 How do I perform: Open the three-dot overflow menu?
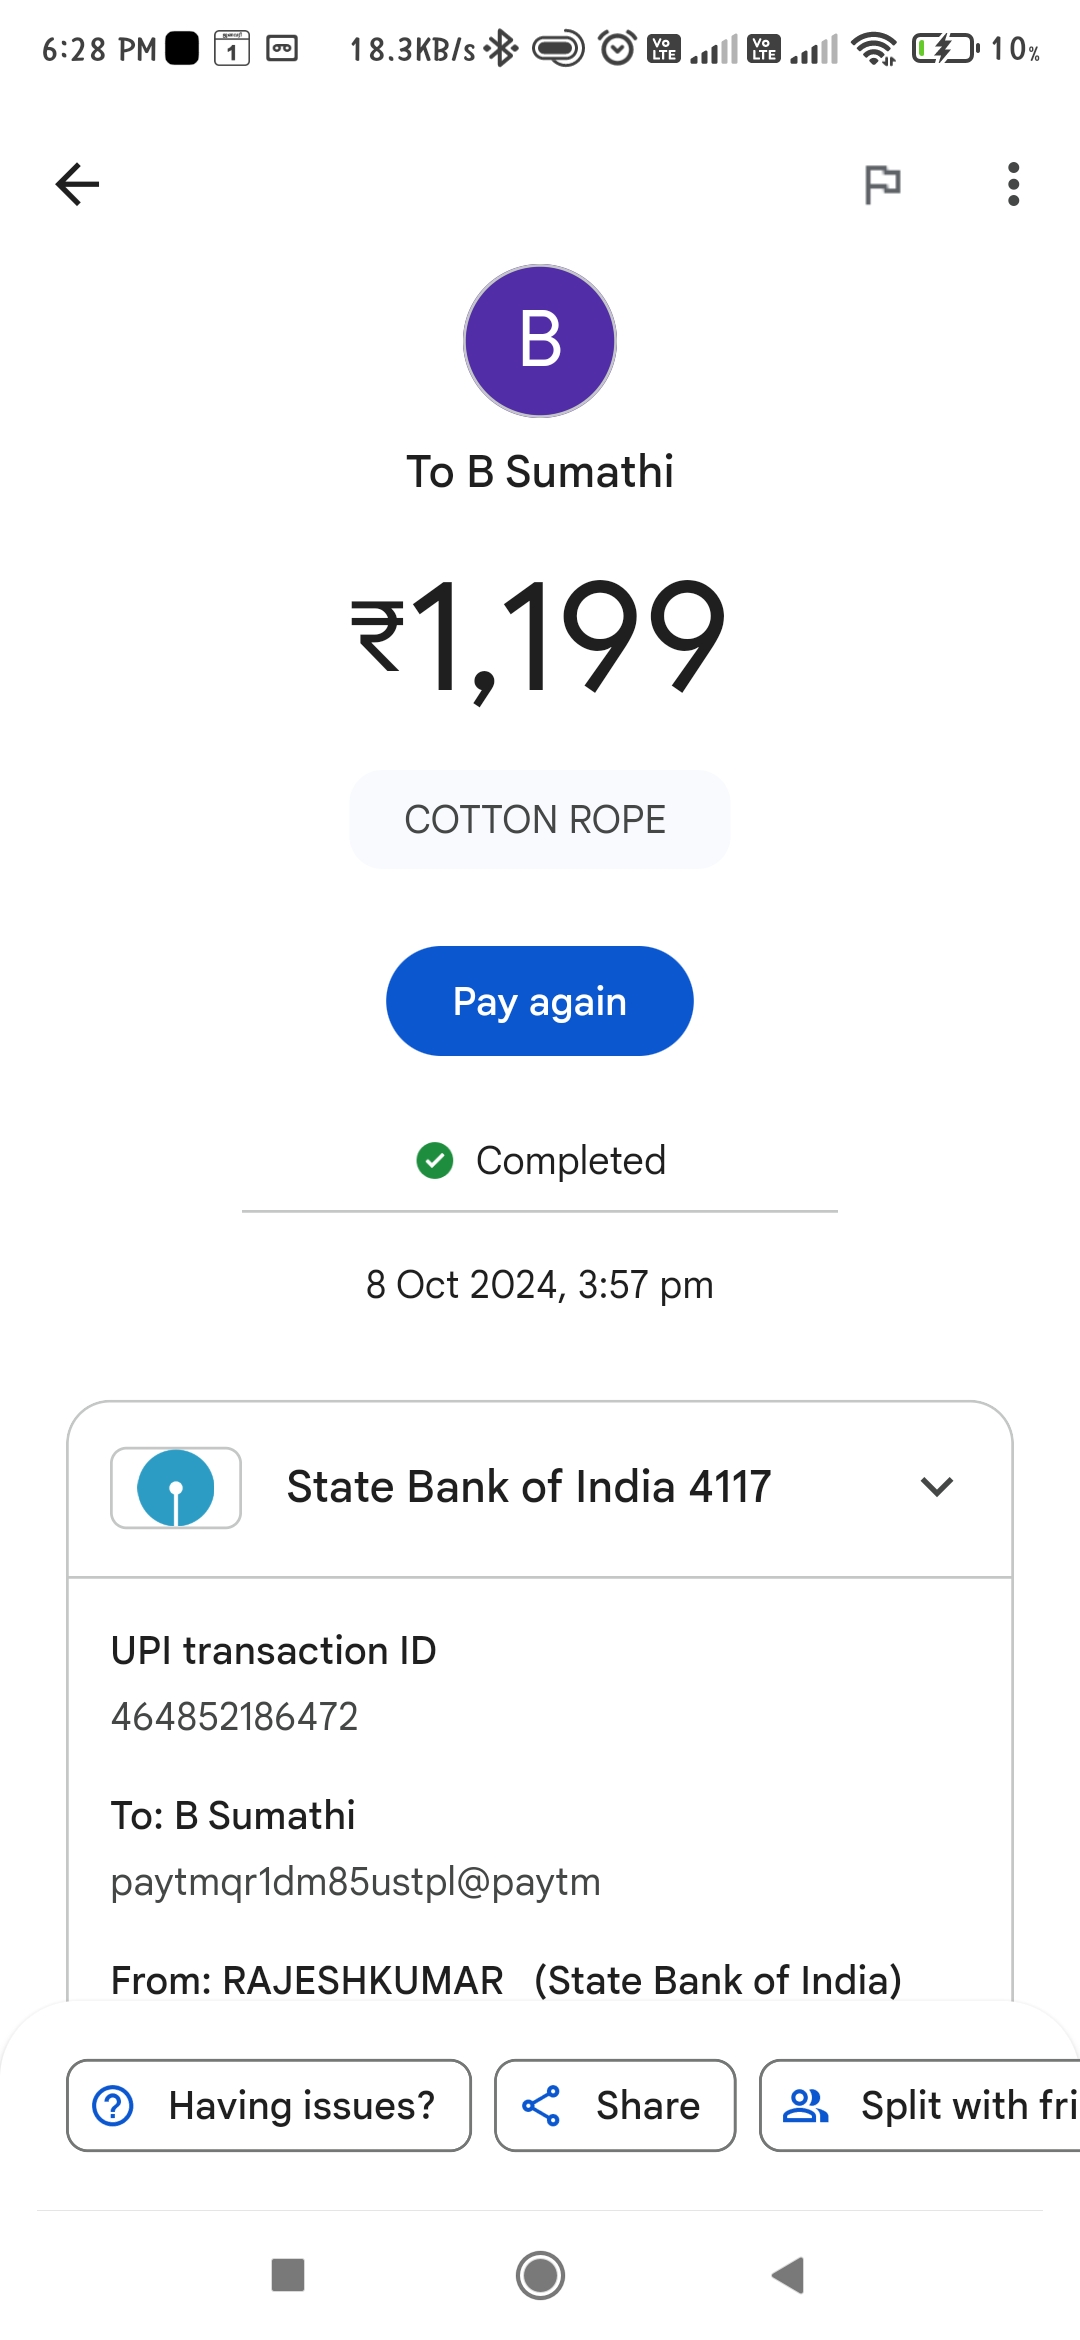(1013, 184)
